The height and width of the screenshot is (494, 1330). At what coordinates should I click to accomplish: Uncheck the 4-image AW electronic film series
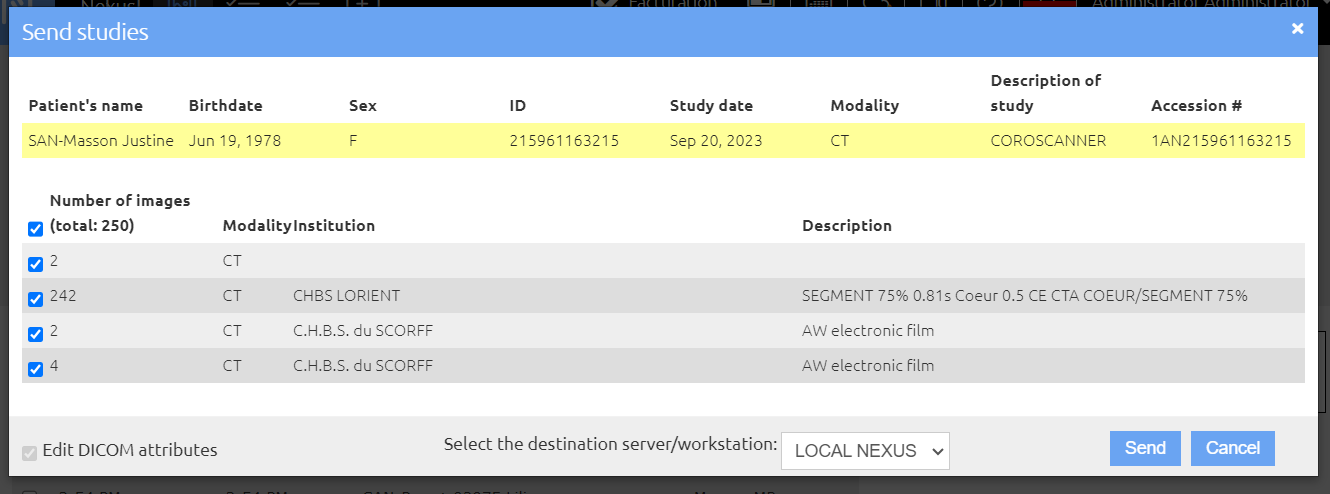(x=36, y=369)
